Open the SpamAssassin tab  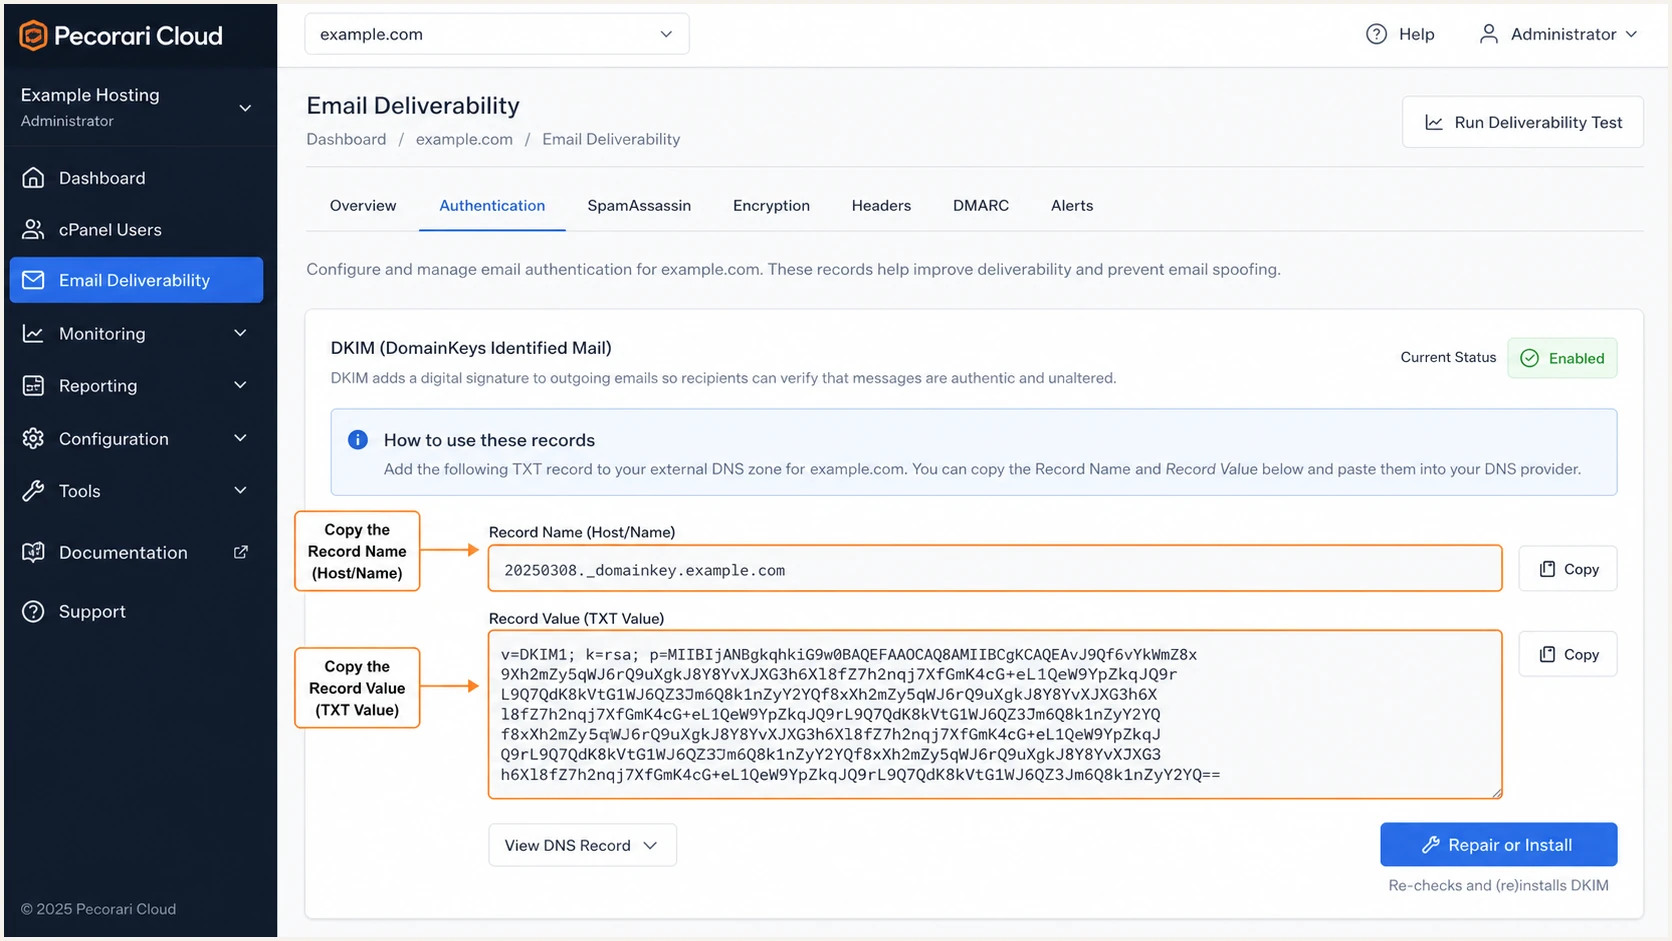tap(639, 205)
